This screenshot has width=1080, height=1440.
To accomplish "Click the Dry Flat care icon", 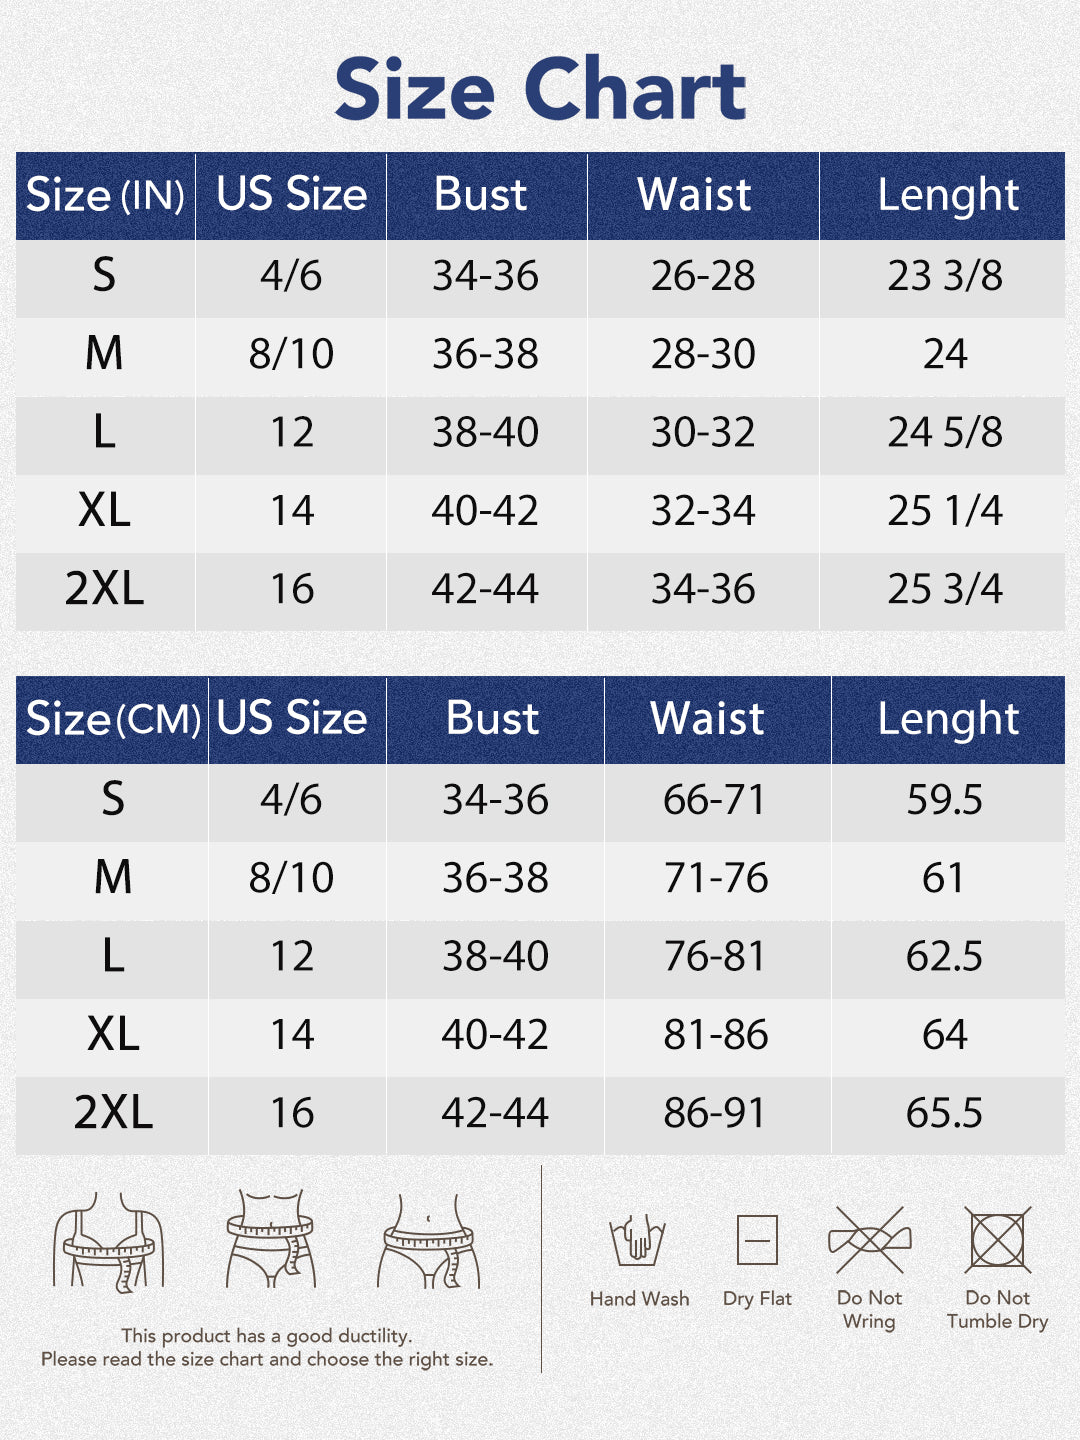I will pyautogui.click(x=757, y=1241).
